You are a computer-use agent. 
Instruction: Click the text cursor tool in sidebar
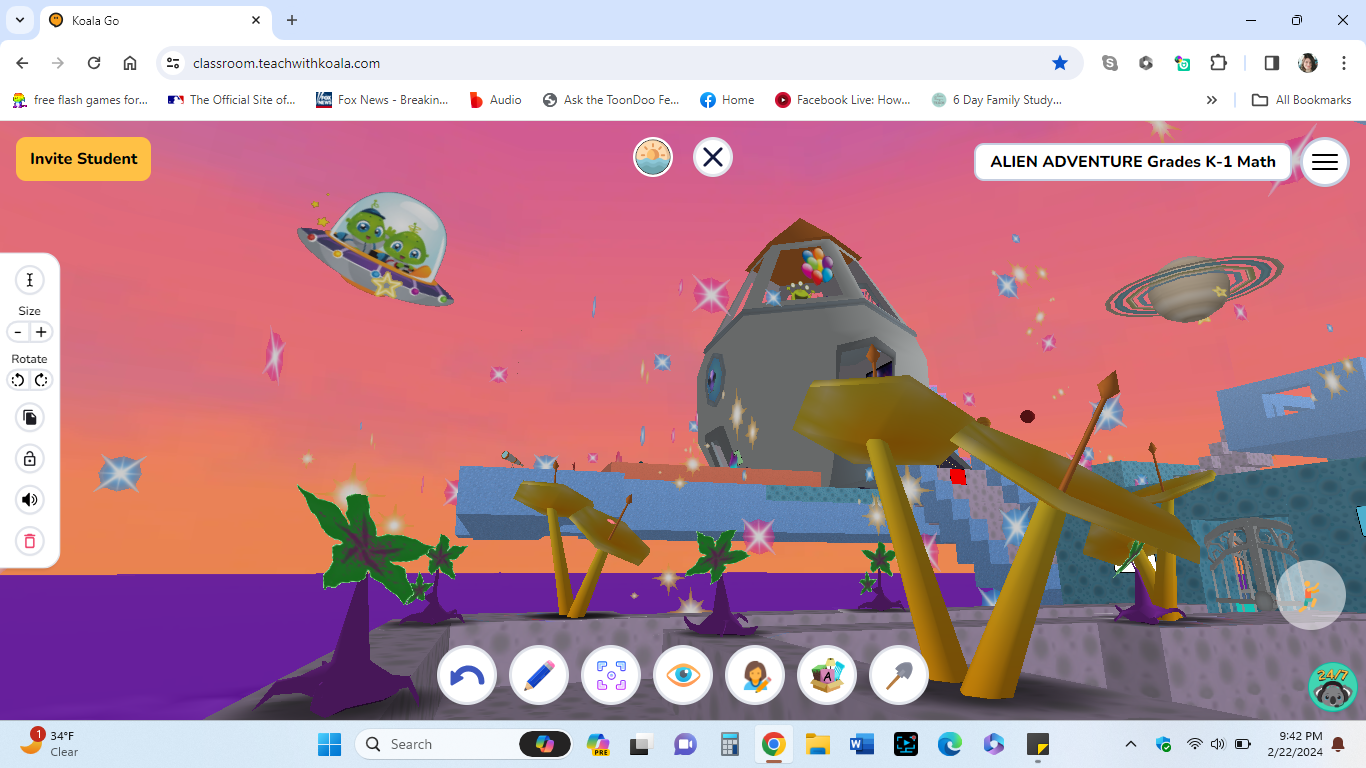tap(29, 280)
